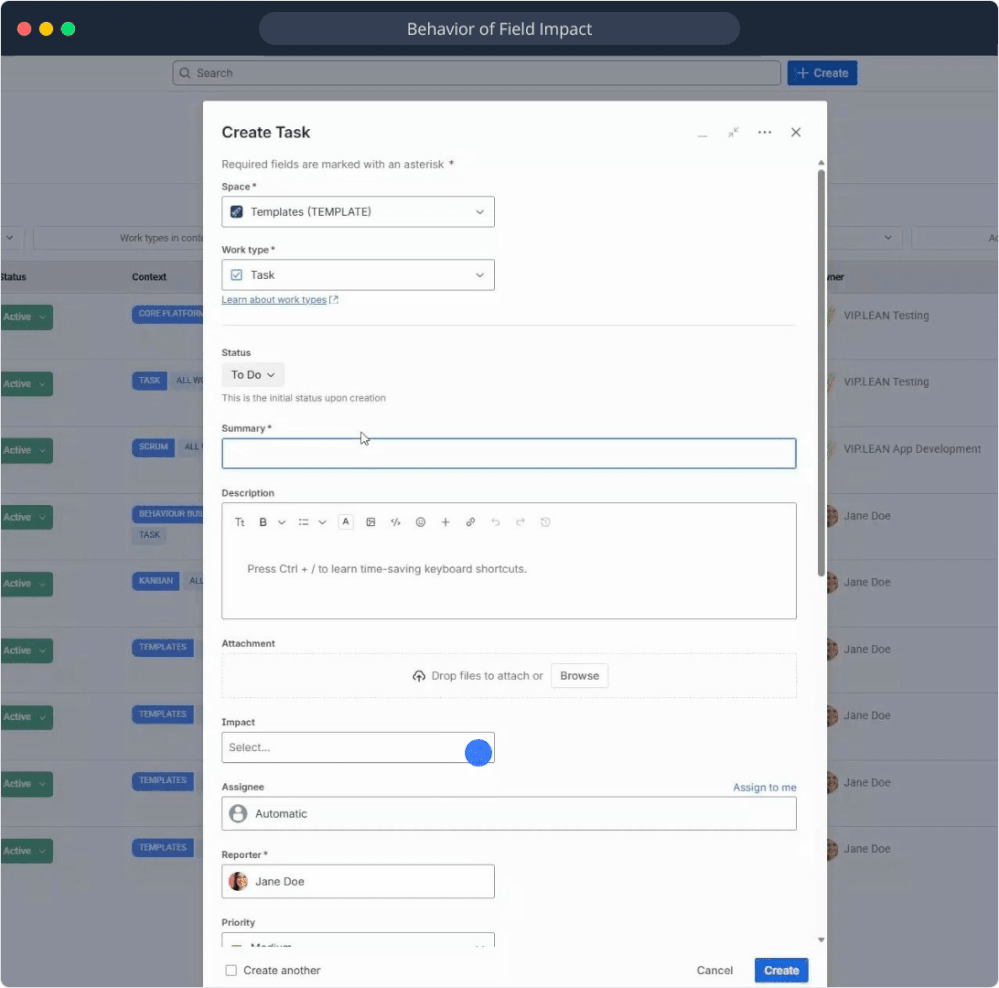Open the three-dot more actions menu
999x988 pixels.
(x=765, y=132)
